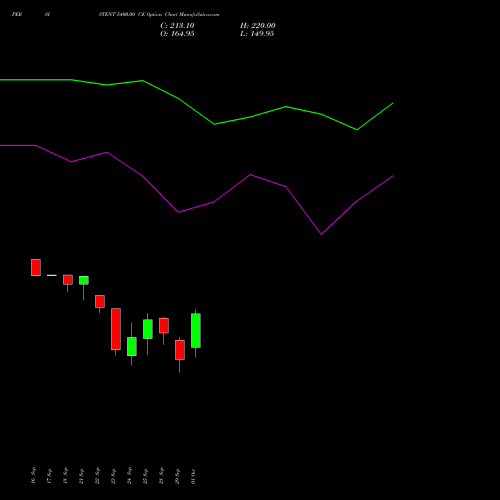Image resolution: width=500 pixels, height=500 pixels.
Task: Click the low value L: 149.95
Action: click(x=257, y=34)
